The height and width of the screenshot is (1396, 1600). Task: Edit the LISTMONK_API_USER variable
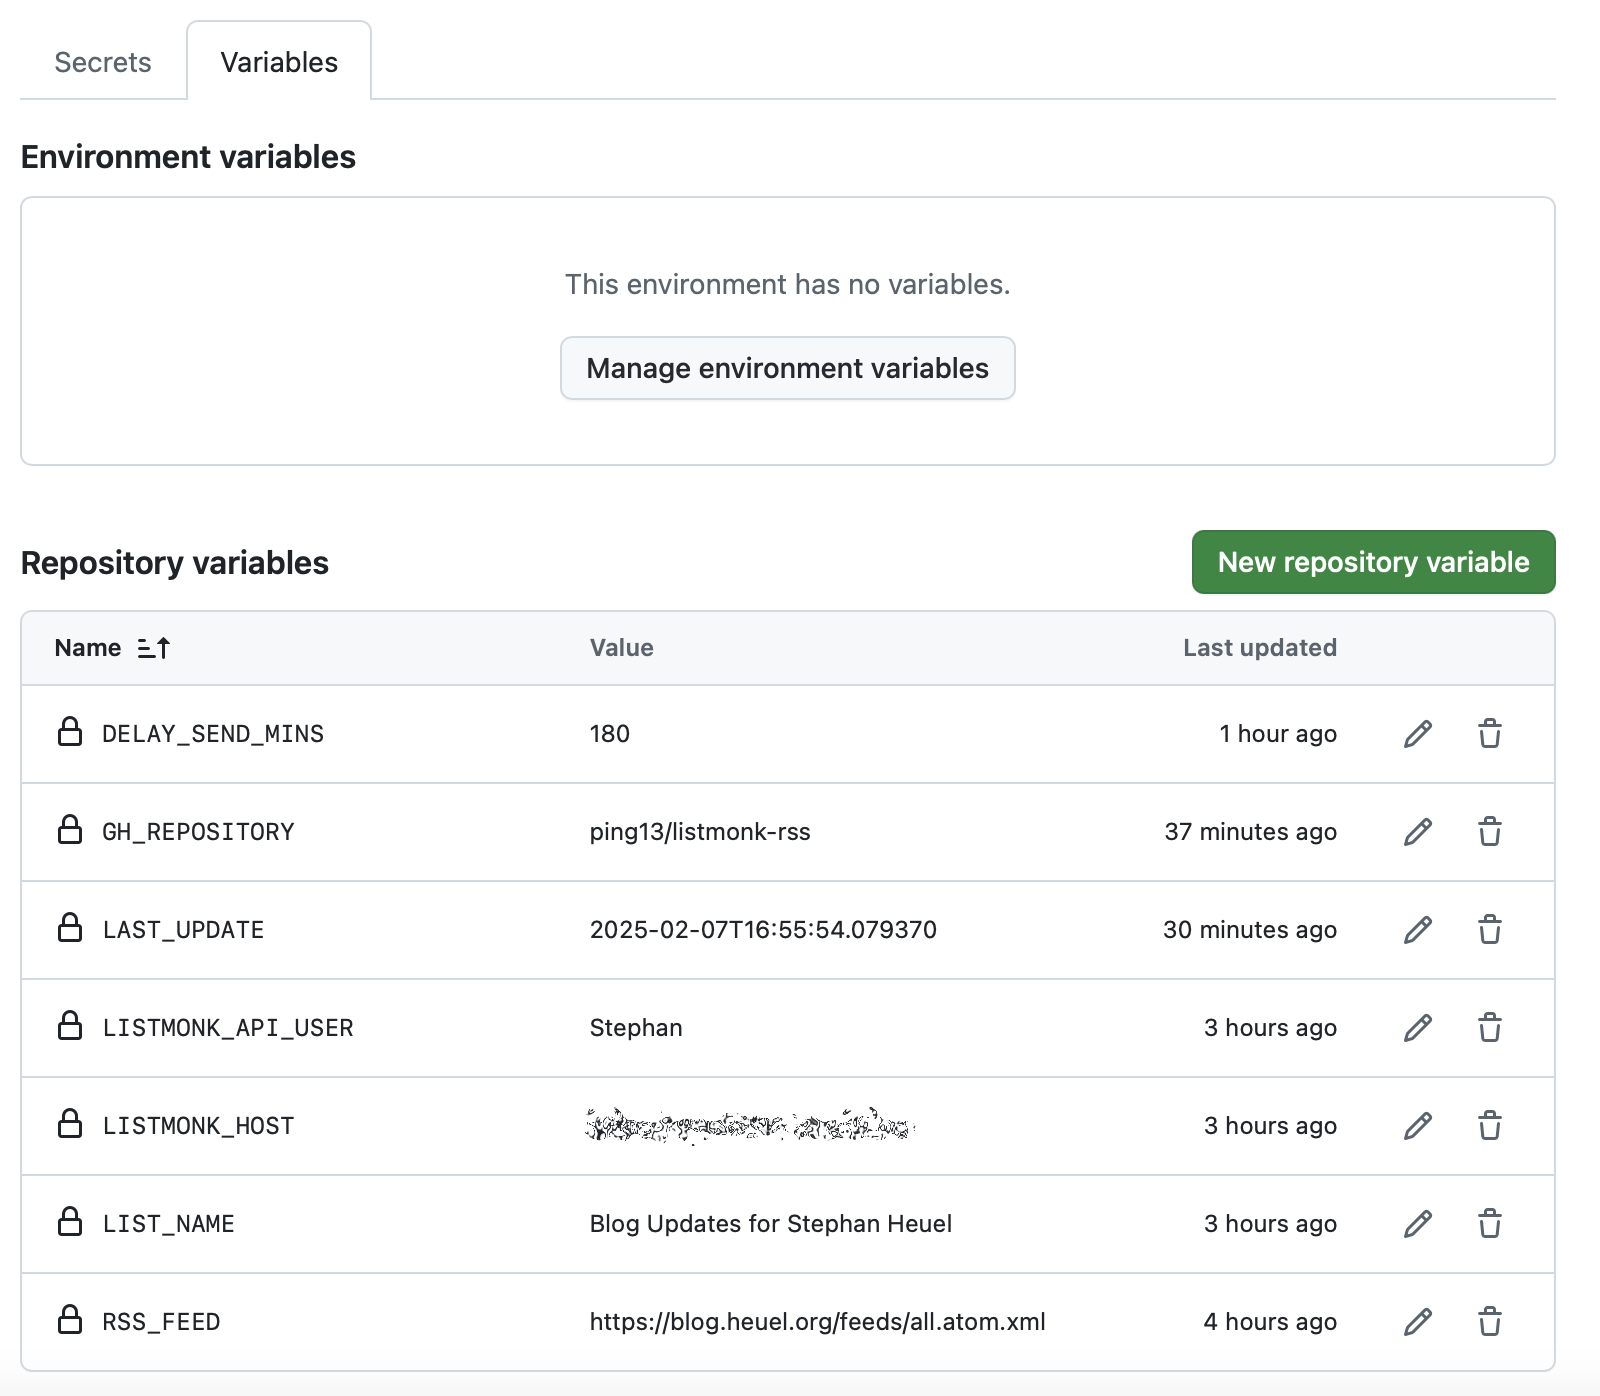[x=1418, y=1028]
